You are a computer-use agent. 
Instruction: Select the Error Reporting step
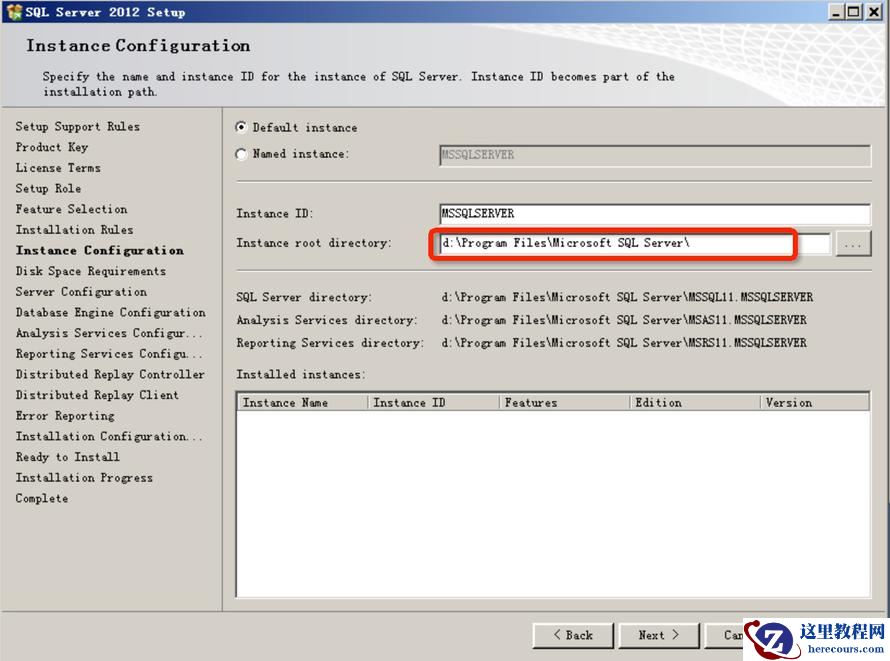pyautogui.click(x=65, y=416)
